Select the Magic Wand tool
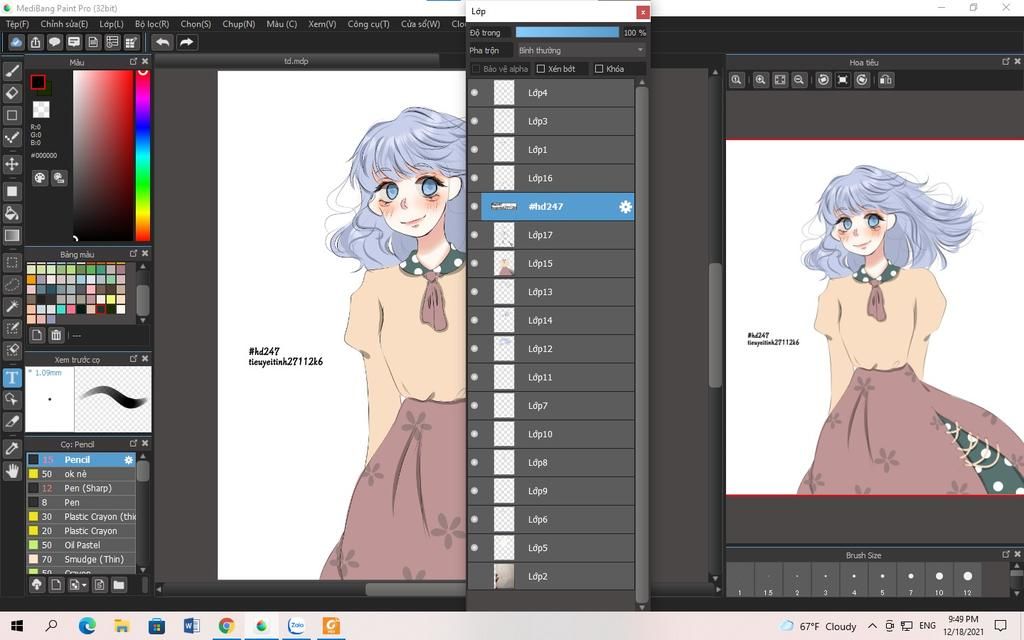 [x=12, y=306]
